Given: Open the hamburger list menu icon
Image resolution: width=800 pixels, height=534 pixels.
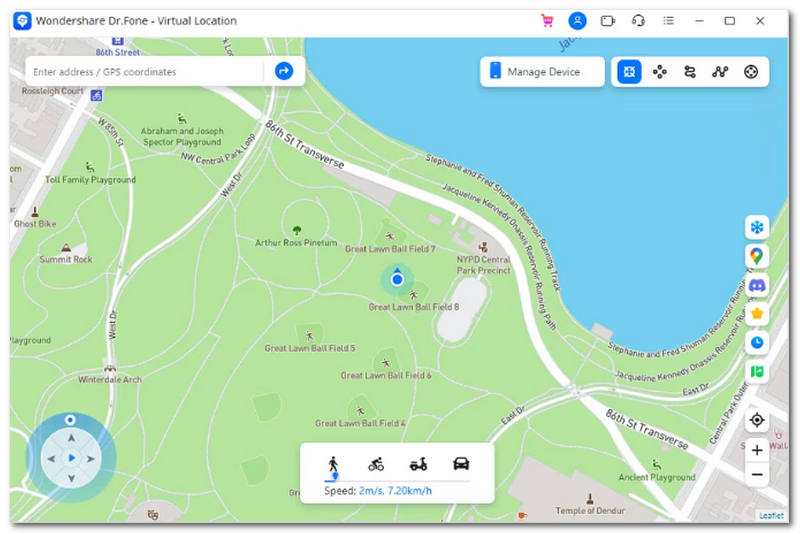Looking at the screenshot, I should tap(668, 21).
